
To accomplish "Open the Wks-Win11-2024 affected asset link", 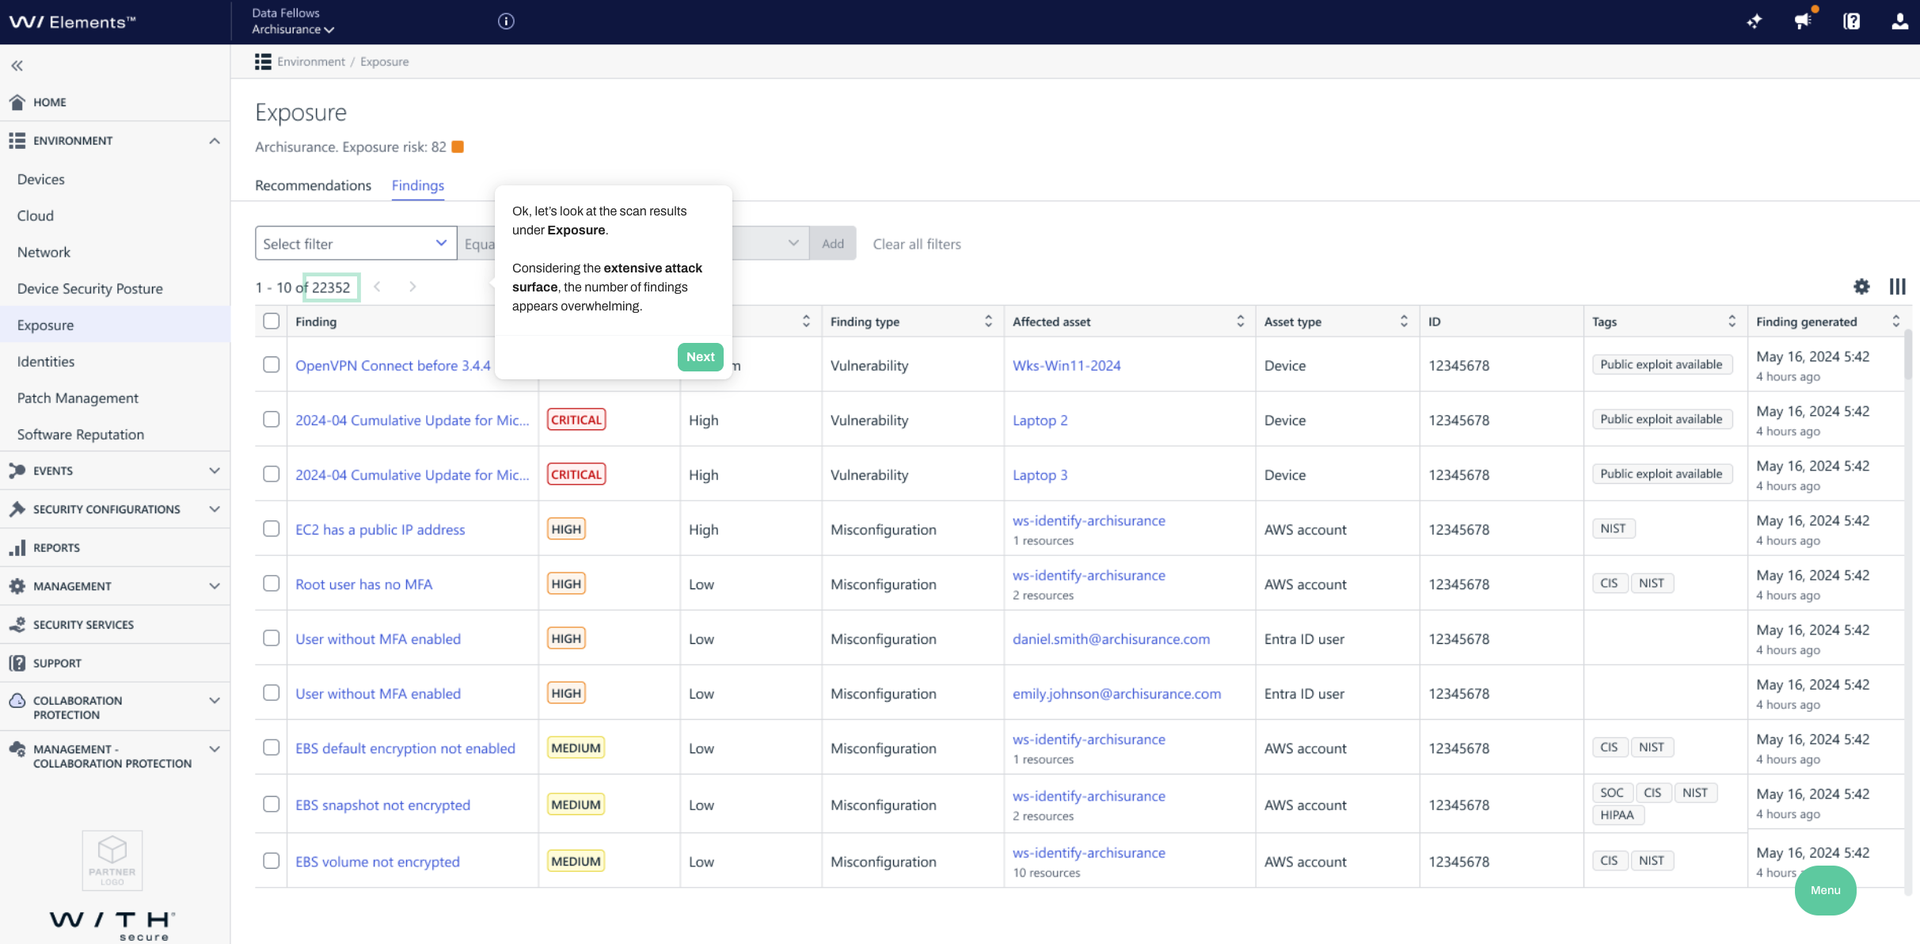I will point(1066,365).
